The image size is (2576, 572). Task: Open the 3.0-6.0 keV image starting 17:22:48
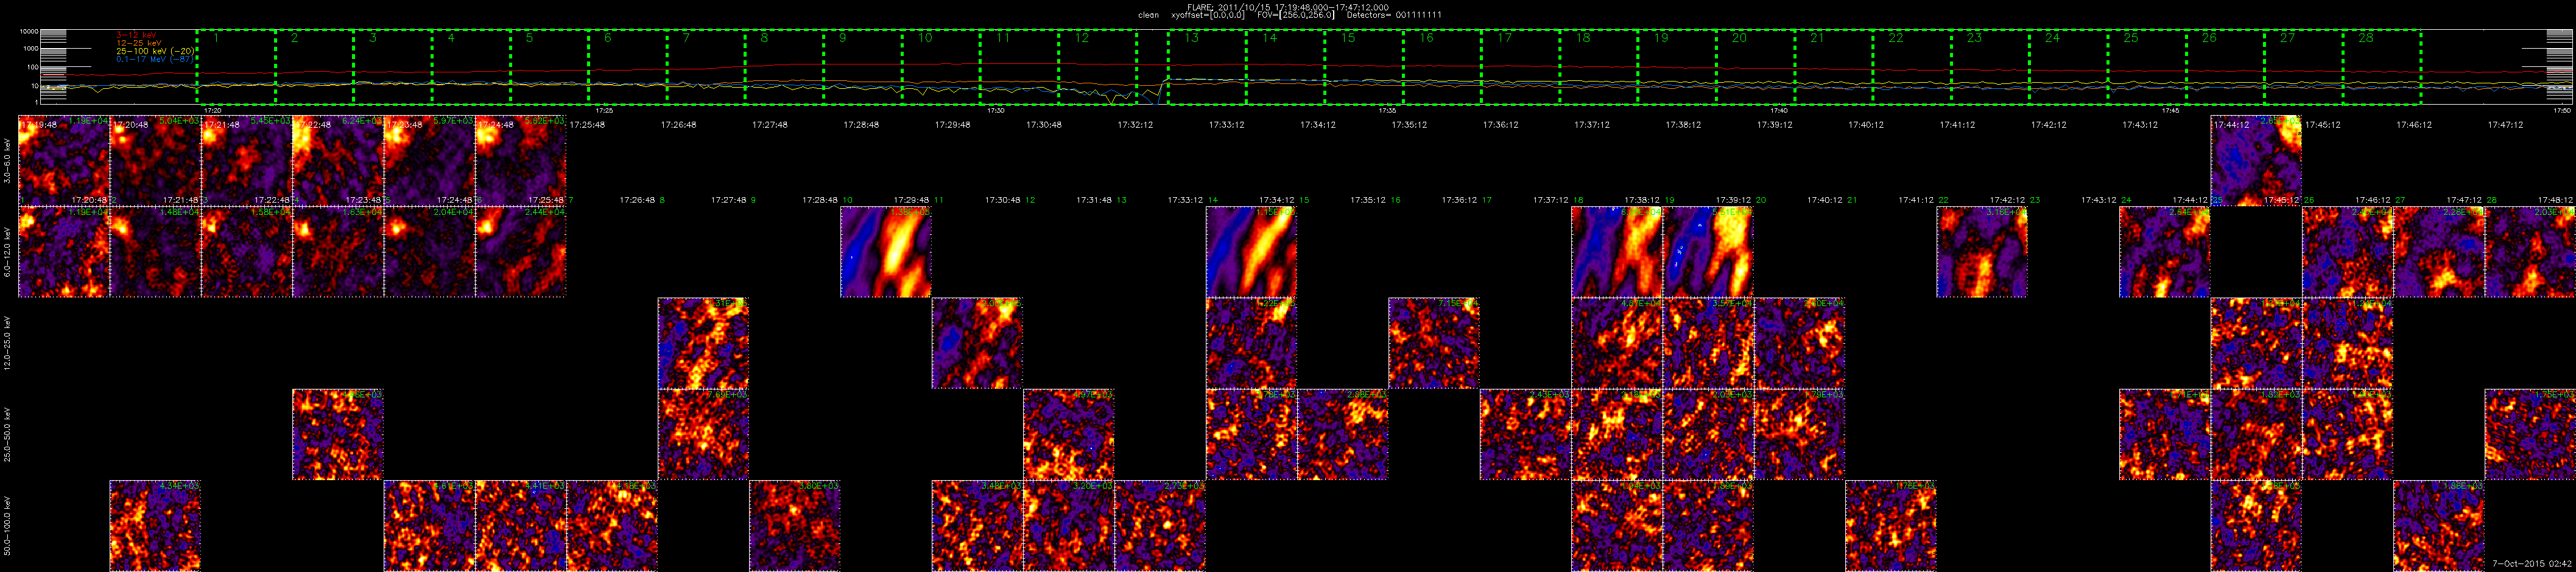pos(338,161)
